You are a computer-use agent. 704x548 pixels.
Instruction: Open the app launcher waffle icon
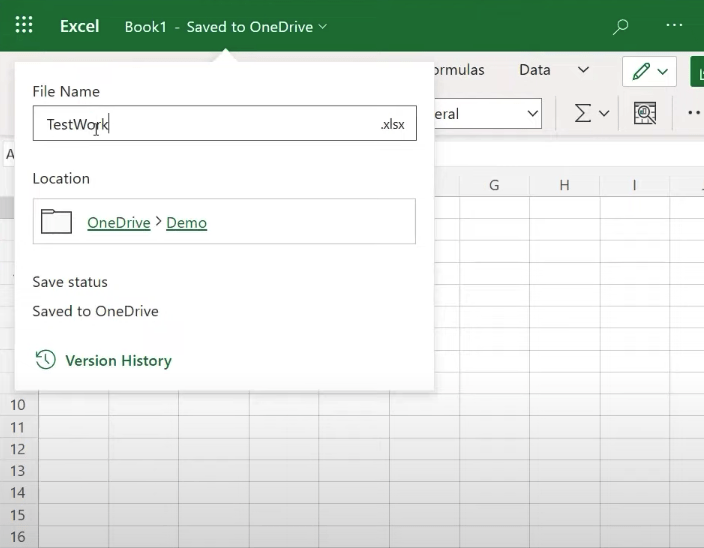click(x=24, y=25)
